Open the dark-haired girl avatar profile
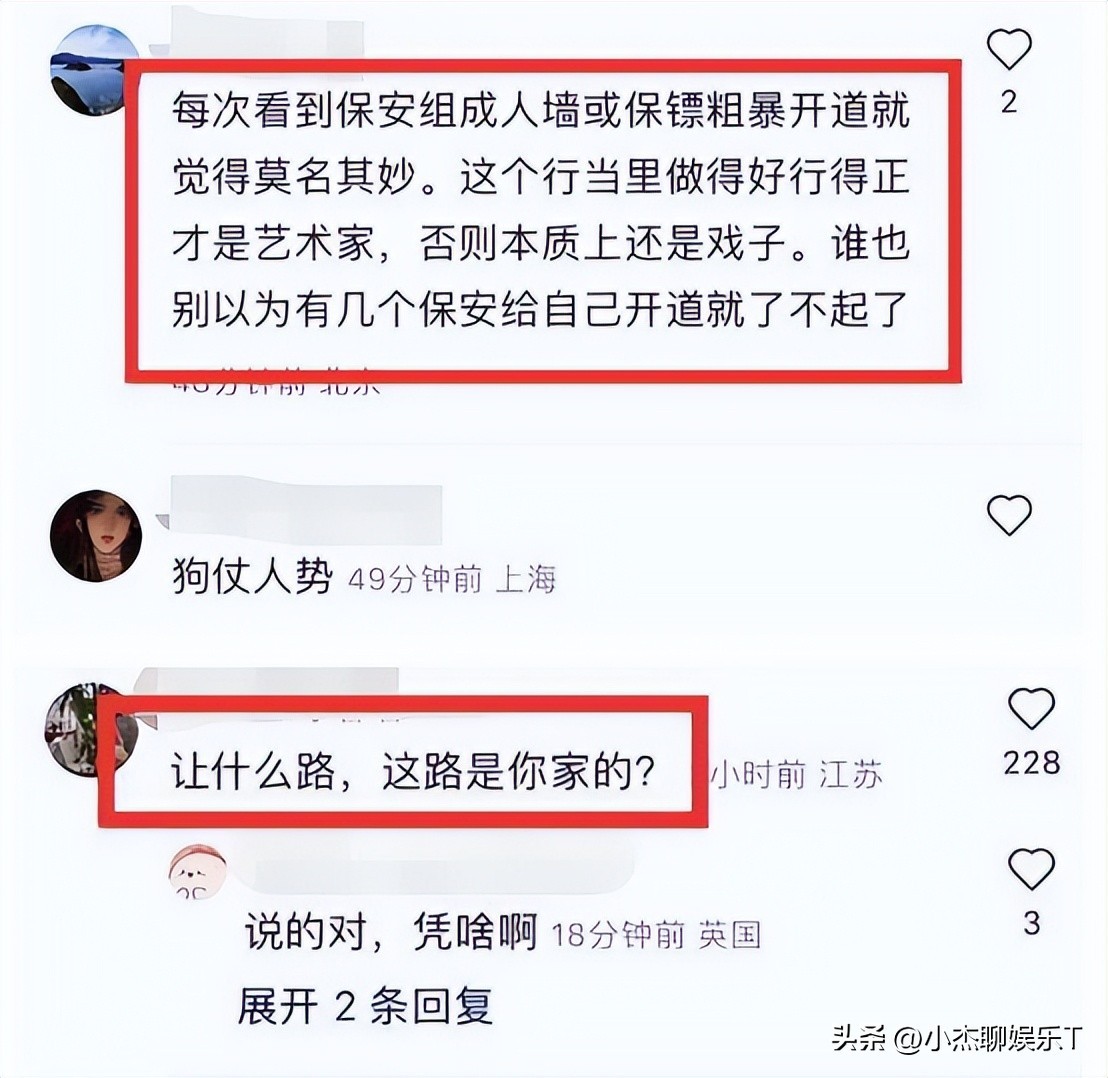 pyautogui.click(x=96, y=536)
